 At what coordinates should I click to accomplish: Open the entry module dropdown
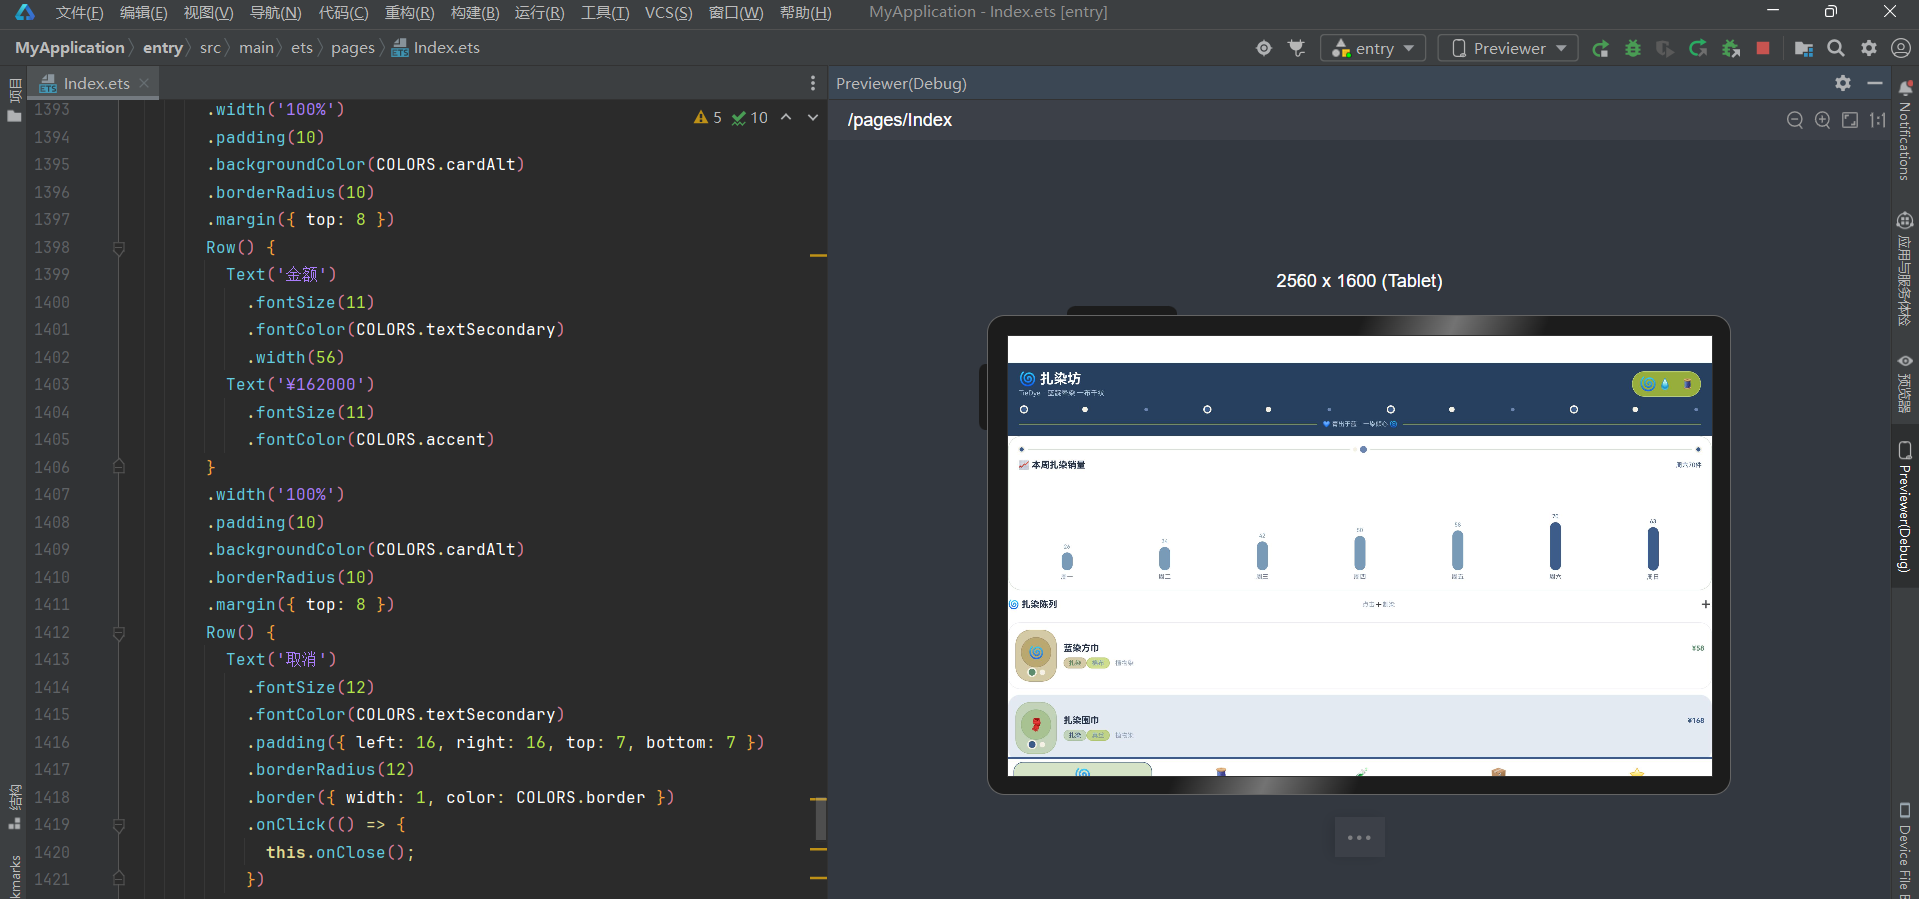[1373, 48]
